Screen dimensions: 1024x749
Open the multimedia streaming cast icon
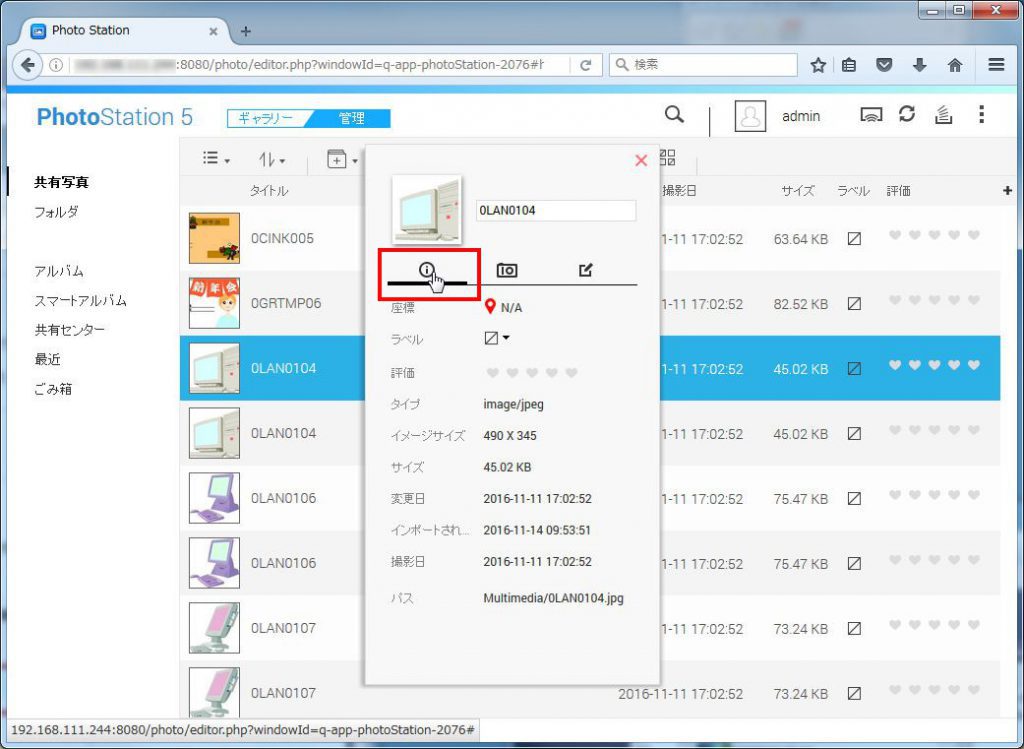[871, 115]
